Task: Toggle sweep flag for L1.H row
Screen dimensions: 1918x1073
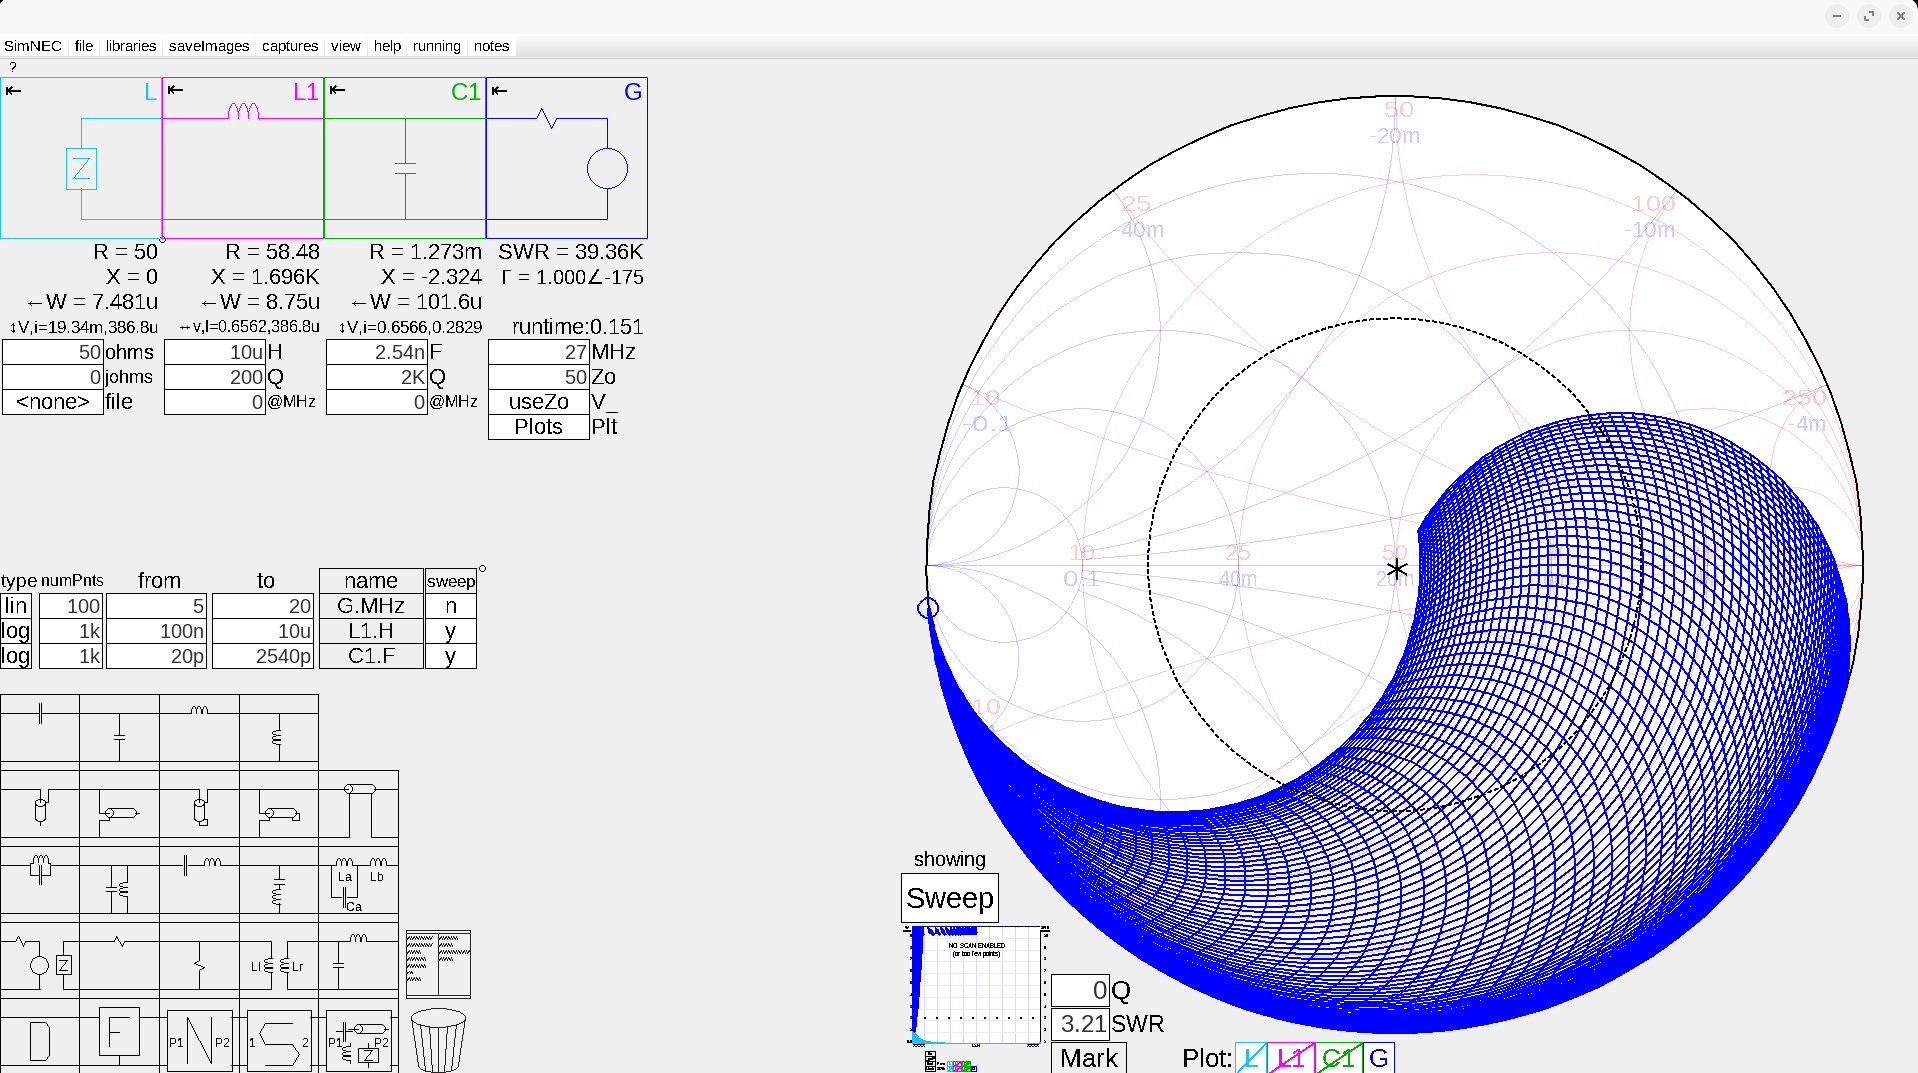Action: click(450, 631)
